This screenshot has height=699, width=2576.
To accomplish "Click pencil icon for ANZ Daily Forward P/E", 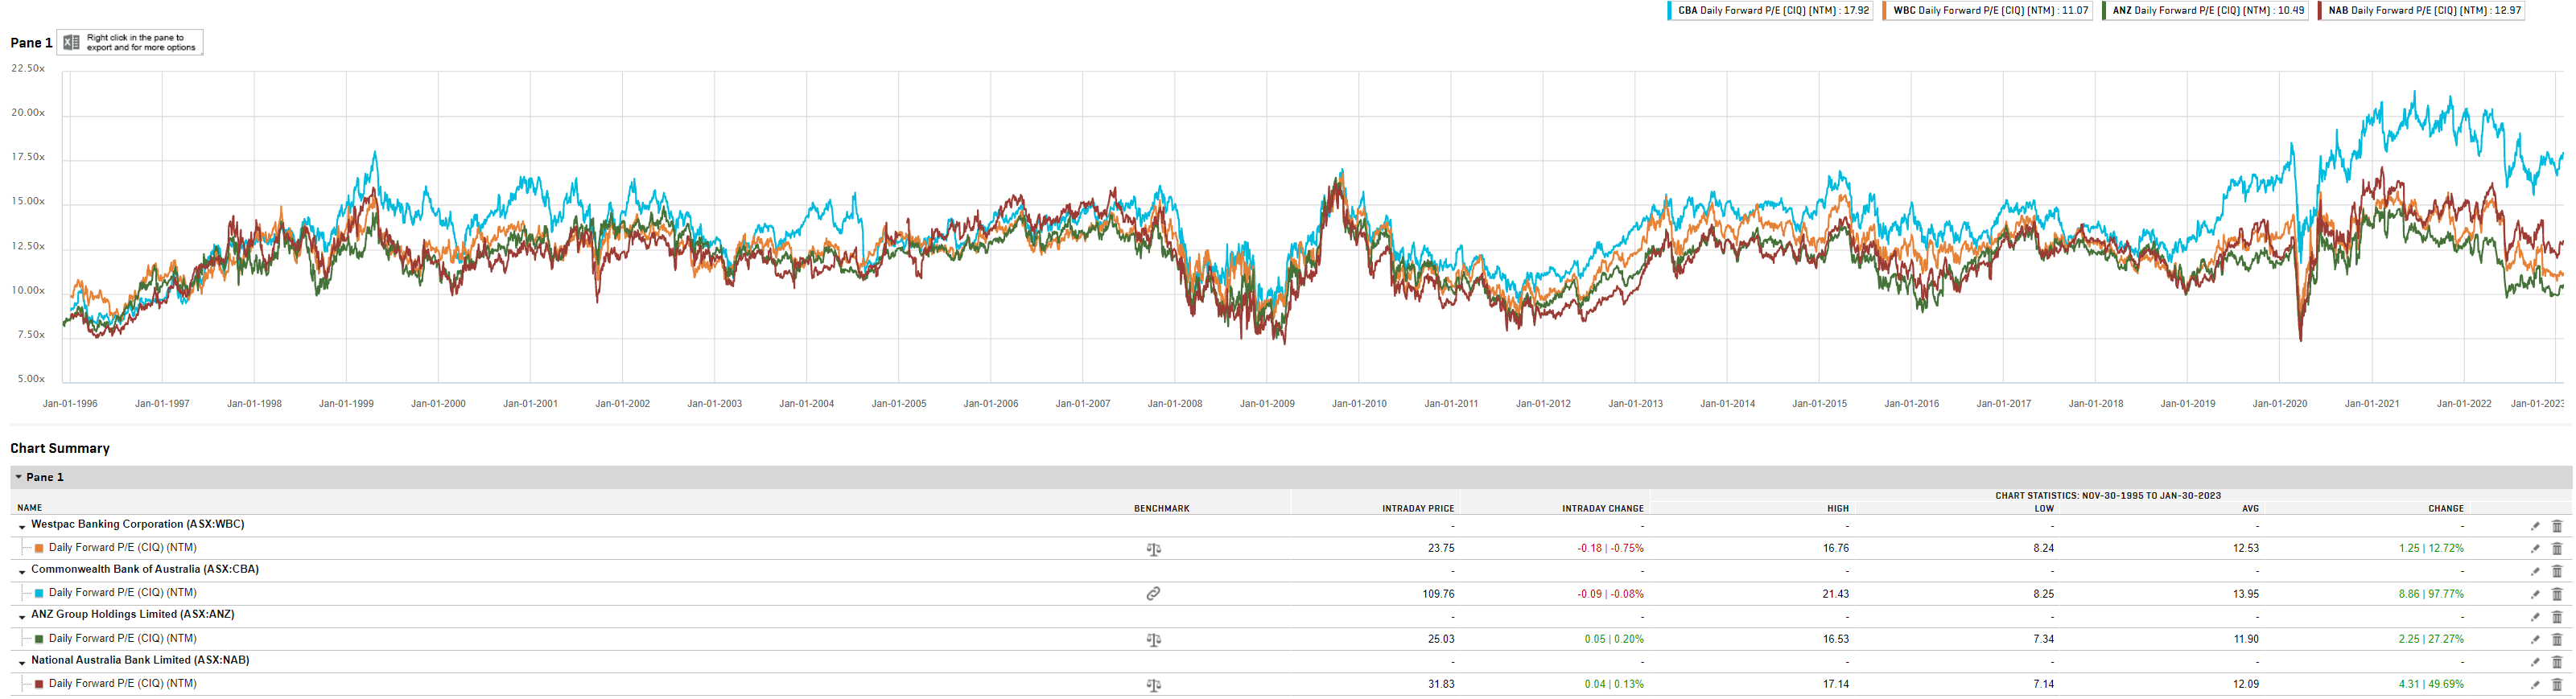I will (2535, 639).
